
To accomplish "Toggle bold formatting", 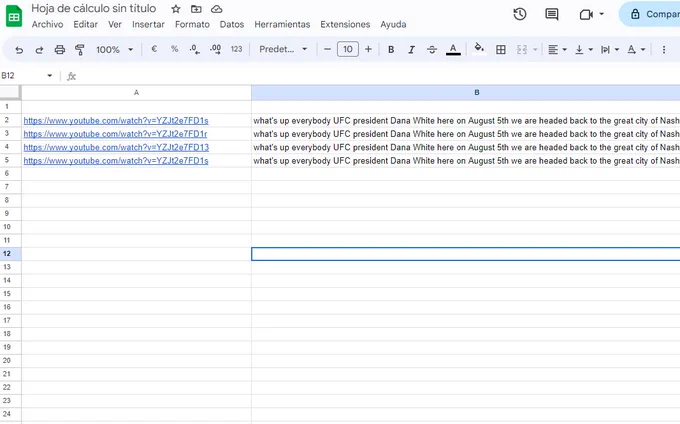I will coord(391,49).
